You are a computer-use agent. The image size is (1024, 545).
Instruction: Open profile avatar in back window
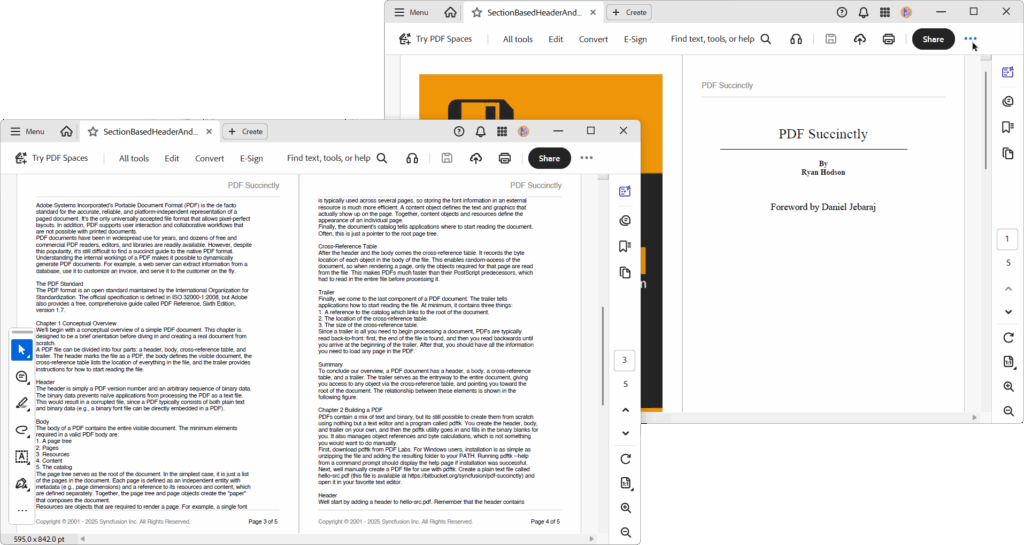[x=906, y=12]
